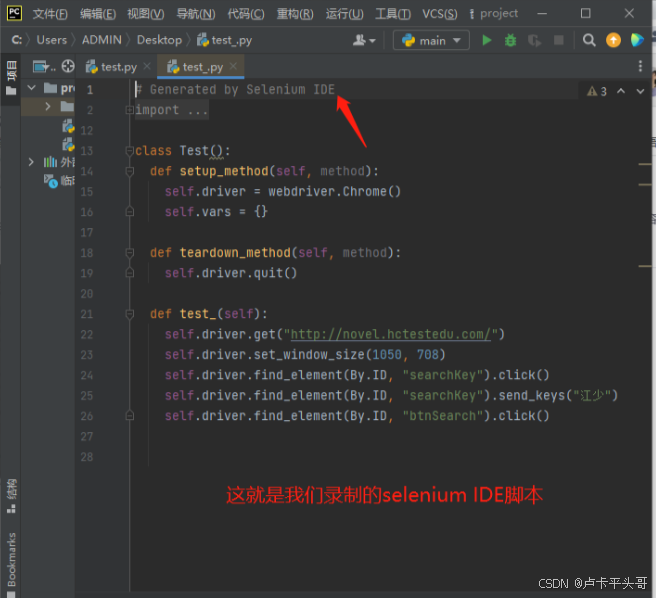The height and width of the screenshot is (598, 656).
Task: Click test_.py in the breadcrumb path
Action: click(x=224, y=40)
